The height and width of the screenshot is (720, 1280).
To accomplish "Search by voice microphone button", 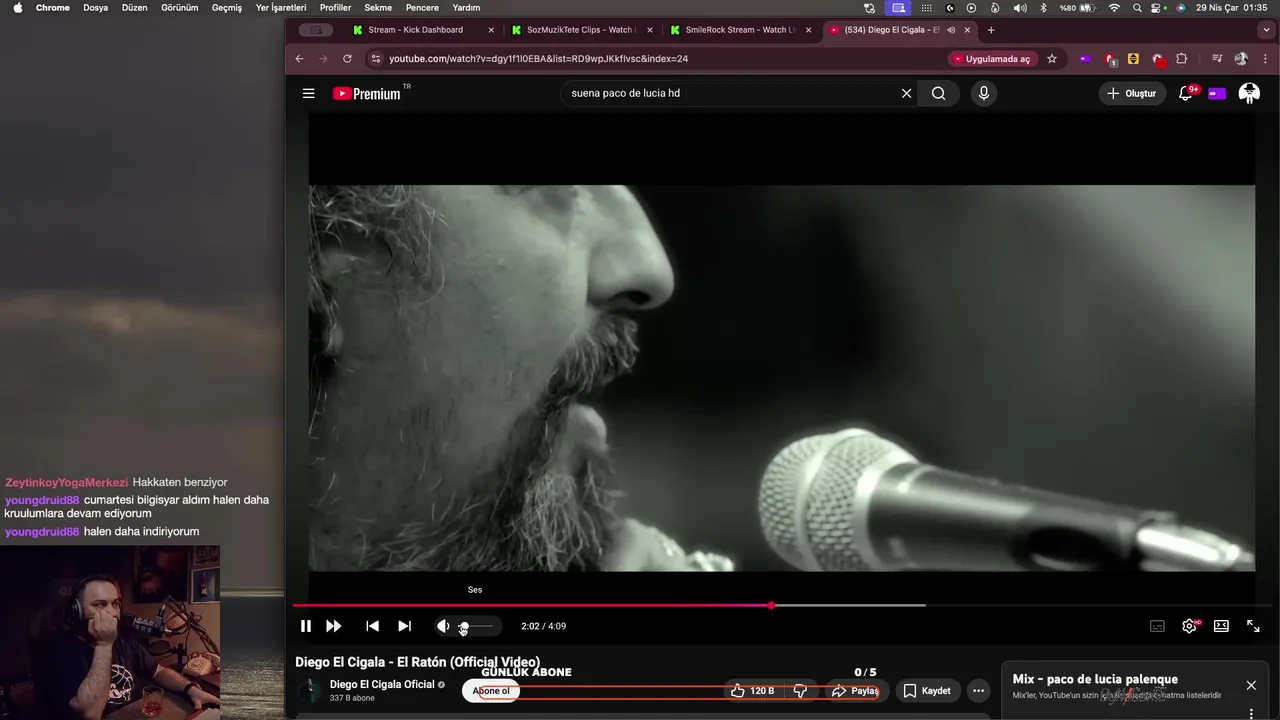I will tap(984, 93).
